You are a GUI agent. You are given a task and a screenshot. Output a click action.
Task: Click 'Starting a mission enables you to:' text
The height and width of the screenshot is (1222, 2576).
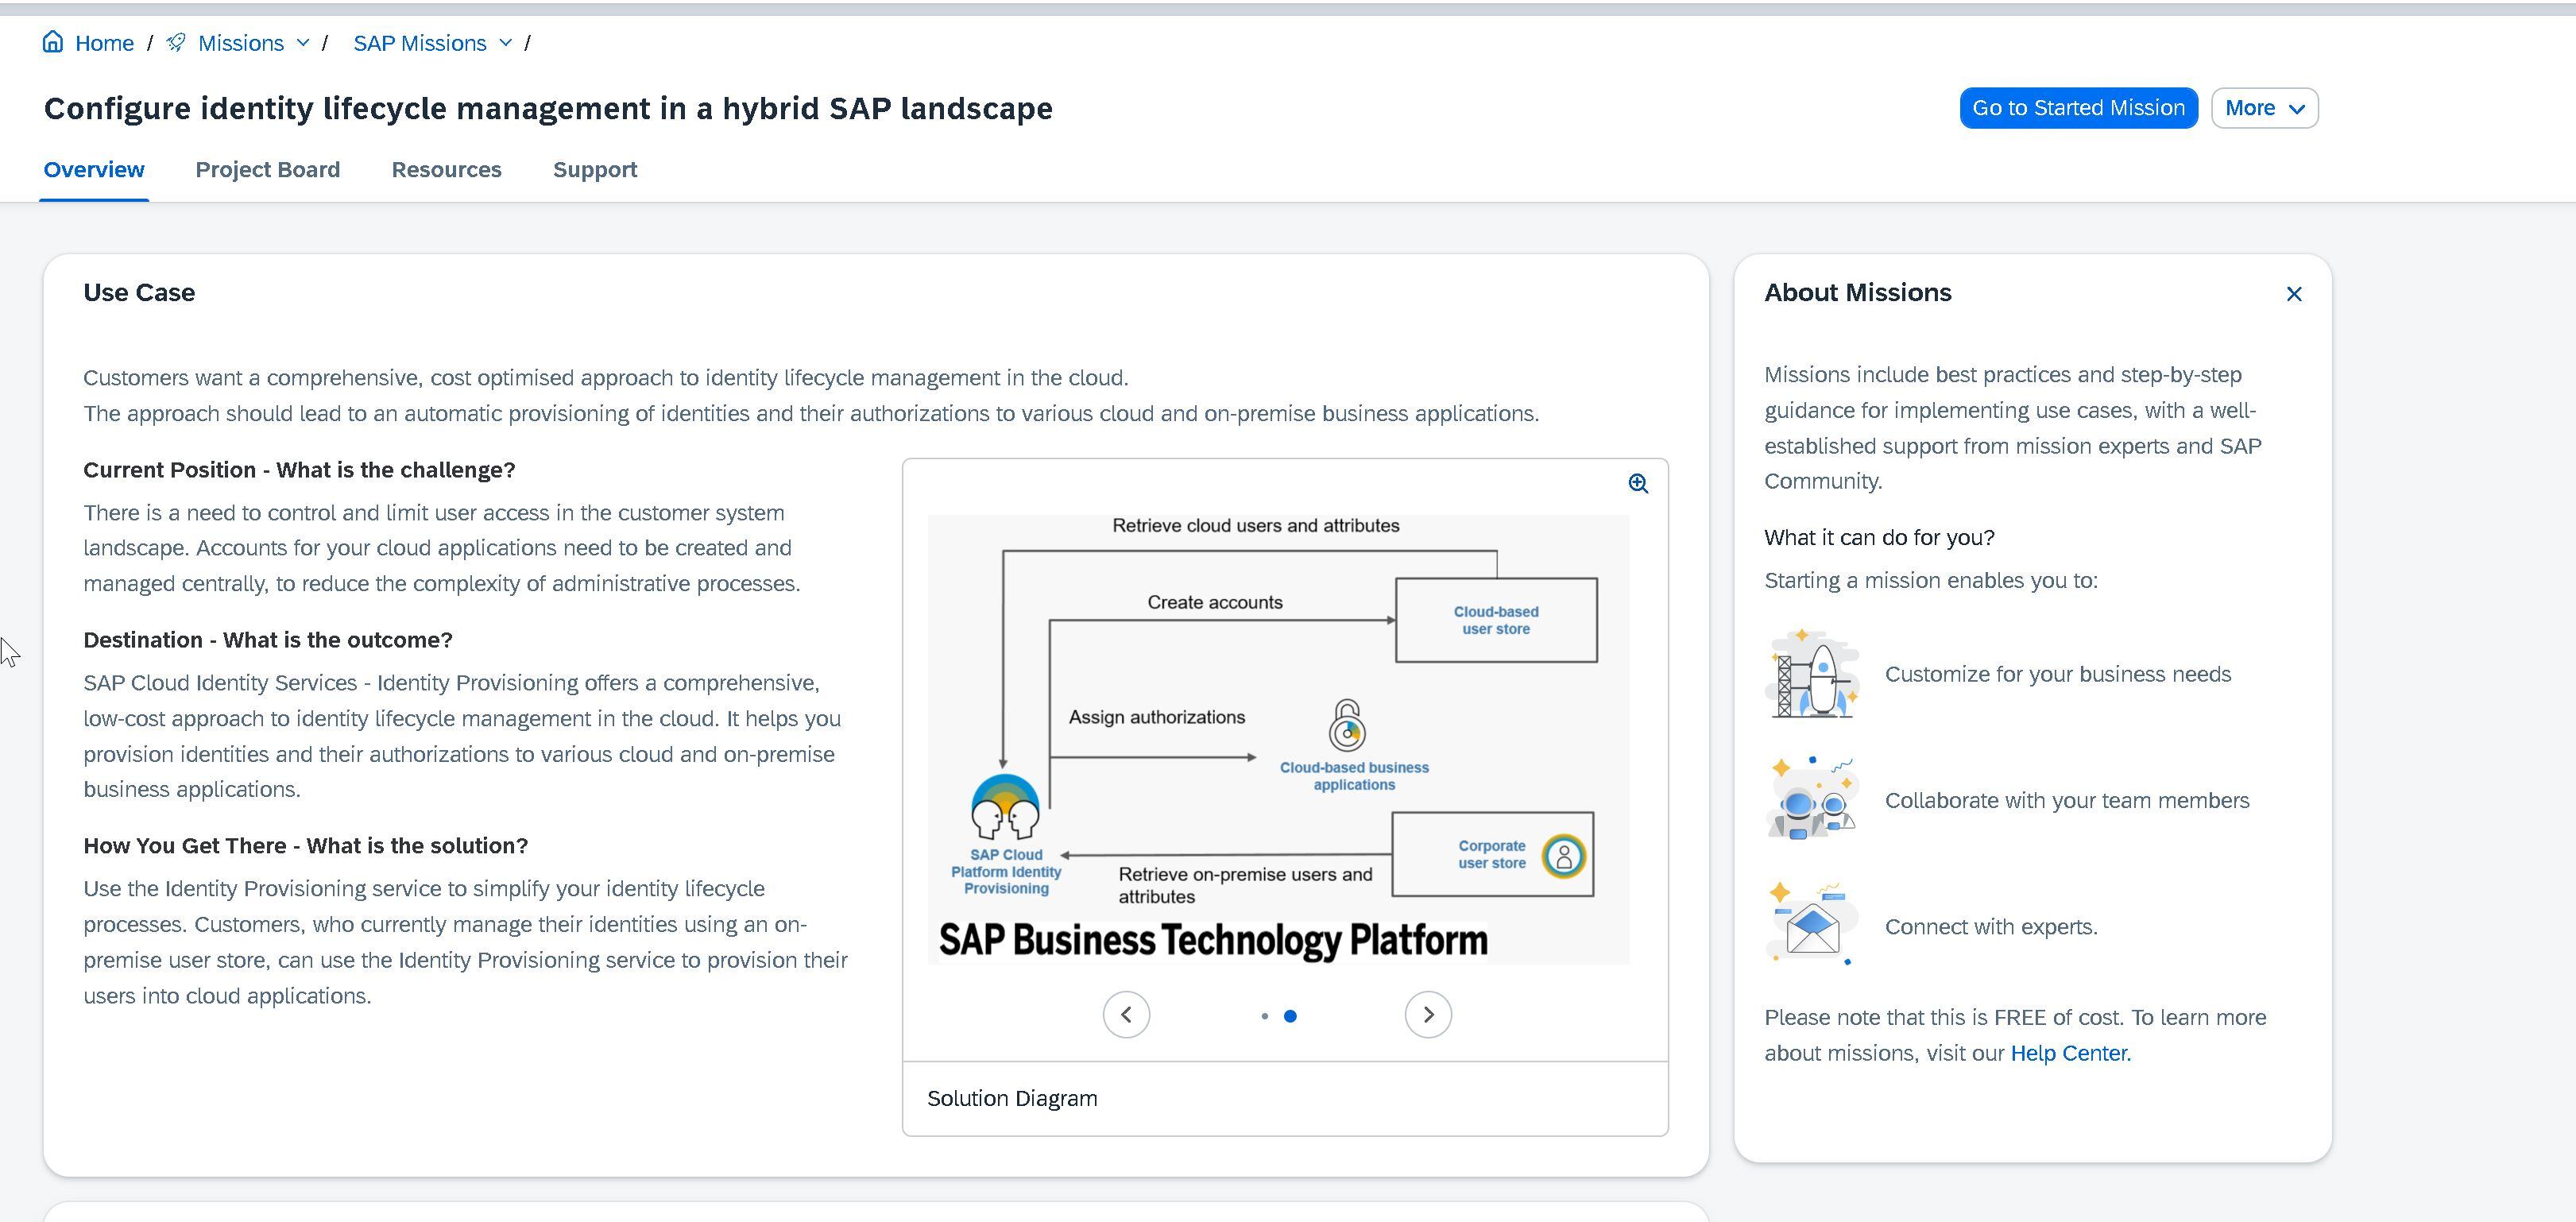(x=1930, y=581)
